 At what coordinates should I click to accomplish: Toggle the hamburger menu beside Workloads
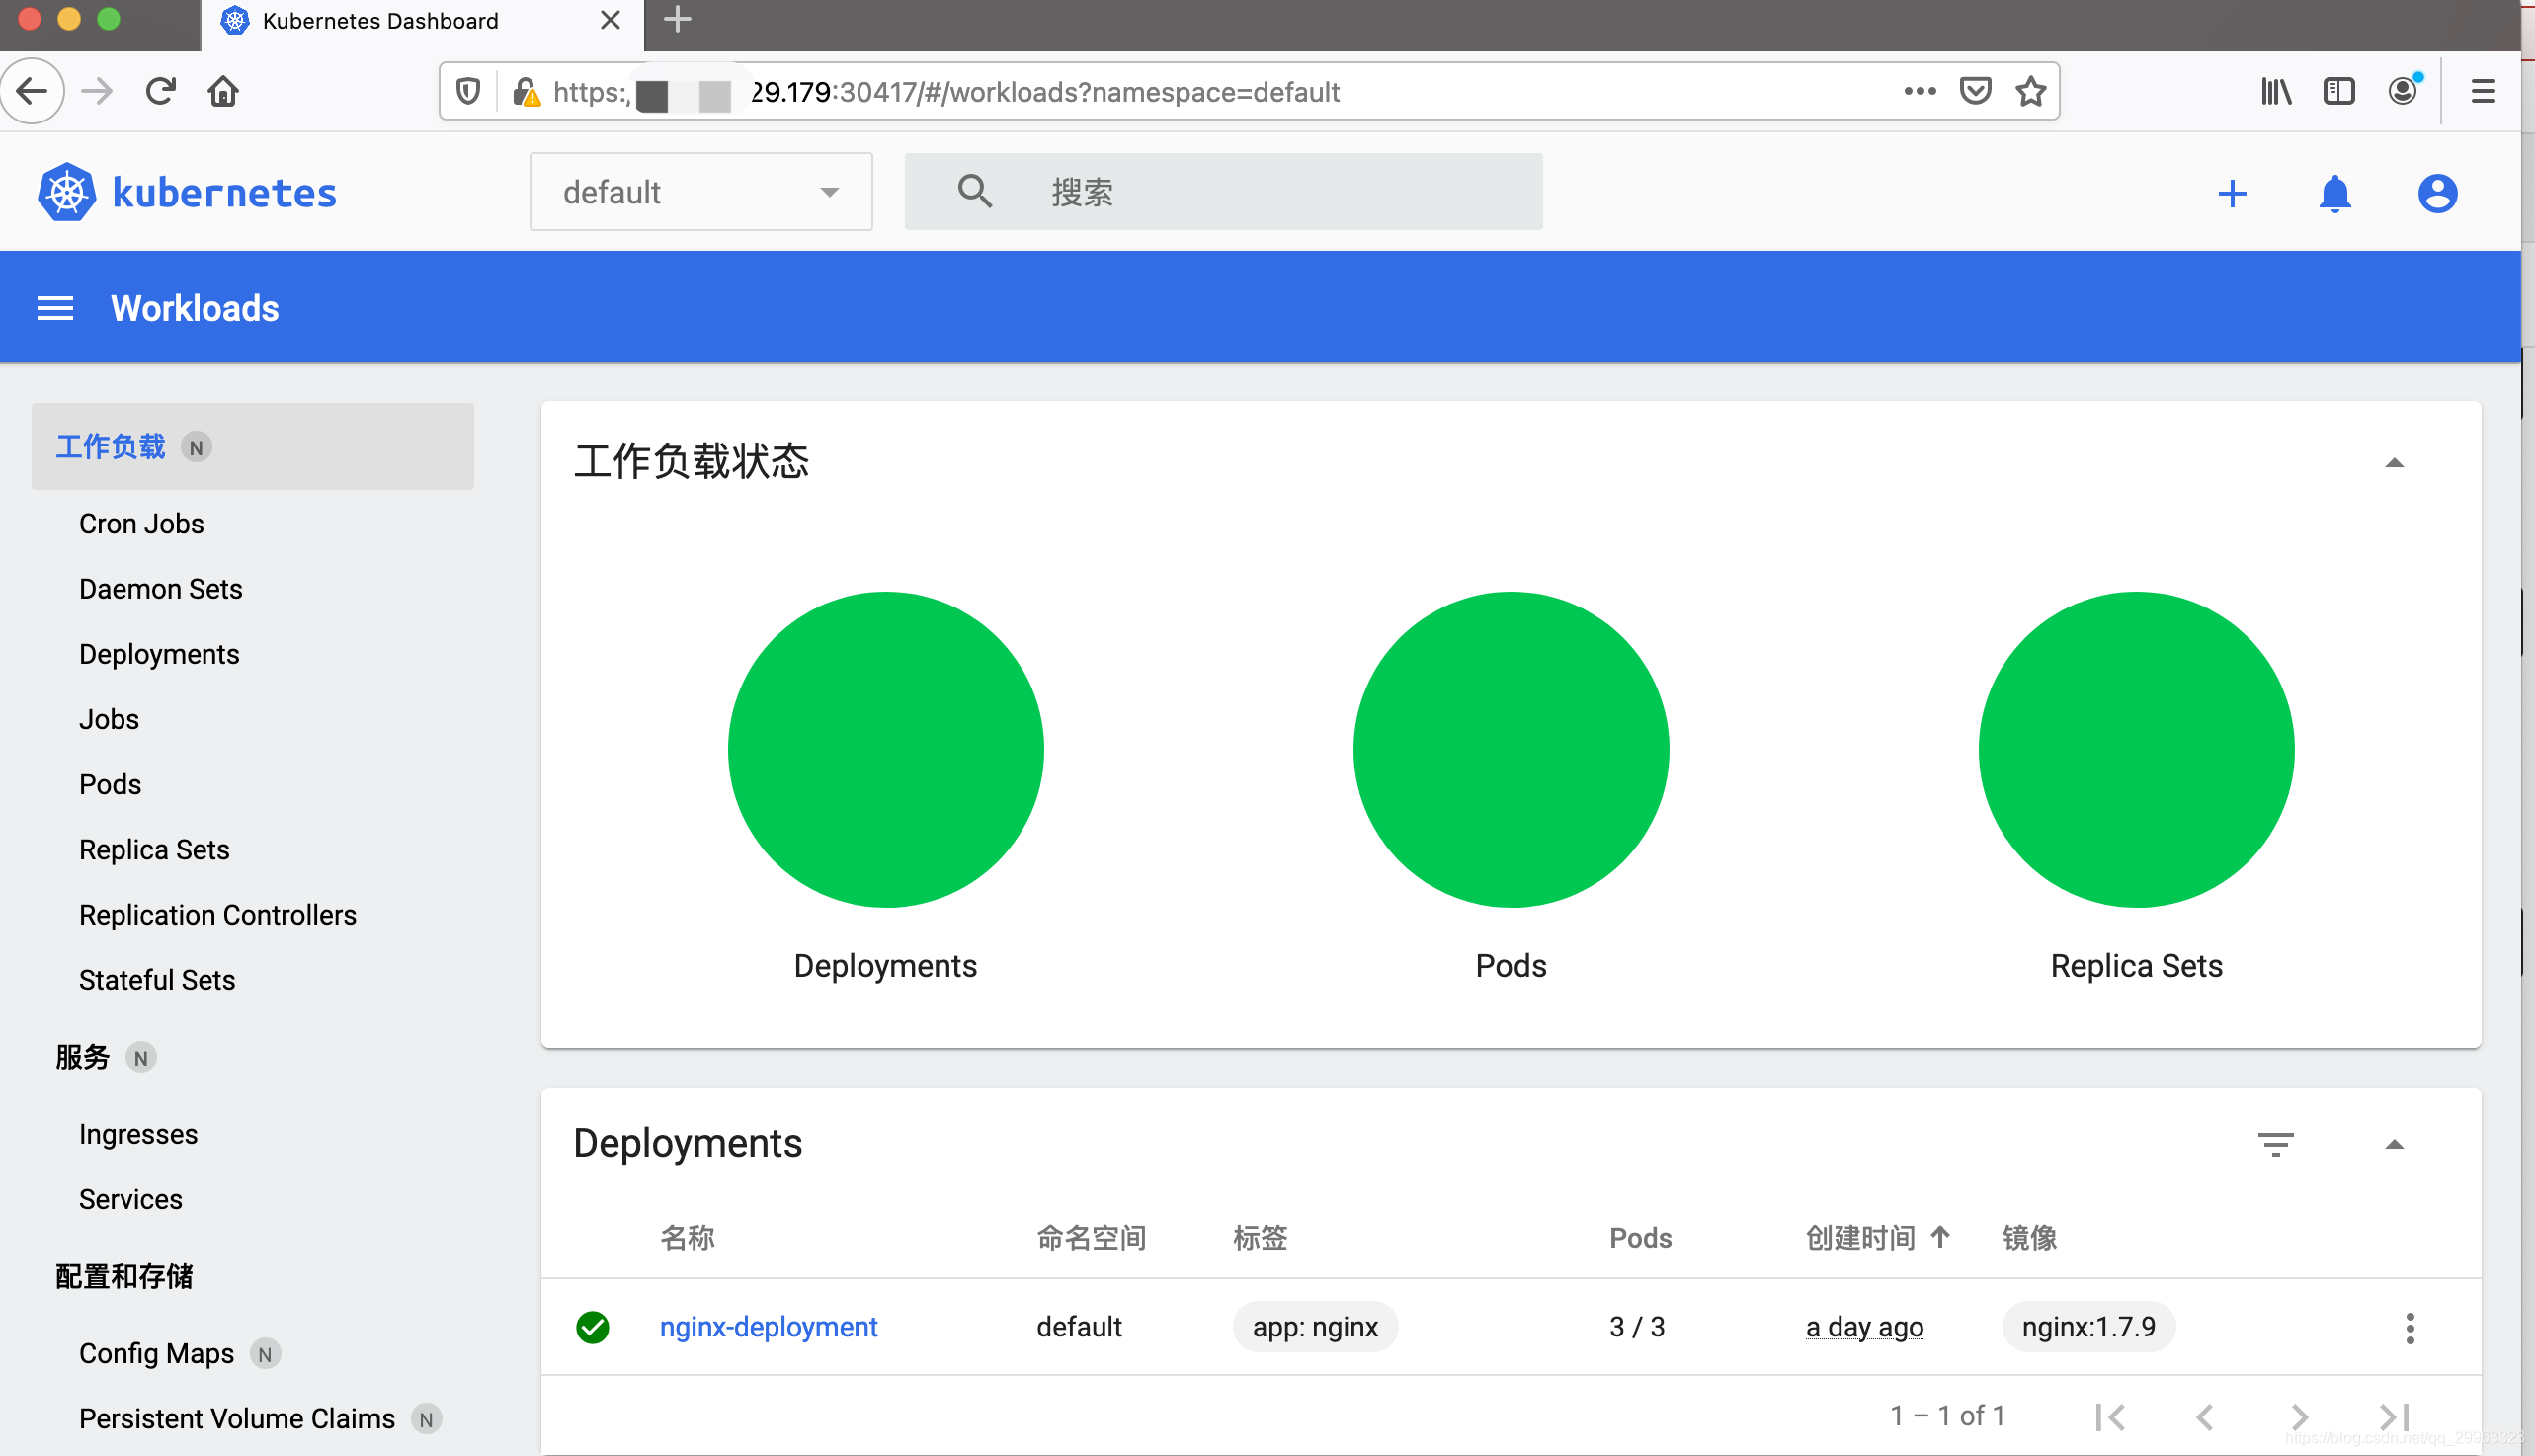click(x=55, y=309)
